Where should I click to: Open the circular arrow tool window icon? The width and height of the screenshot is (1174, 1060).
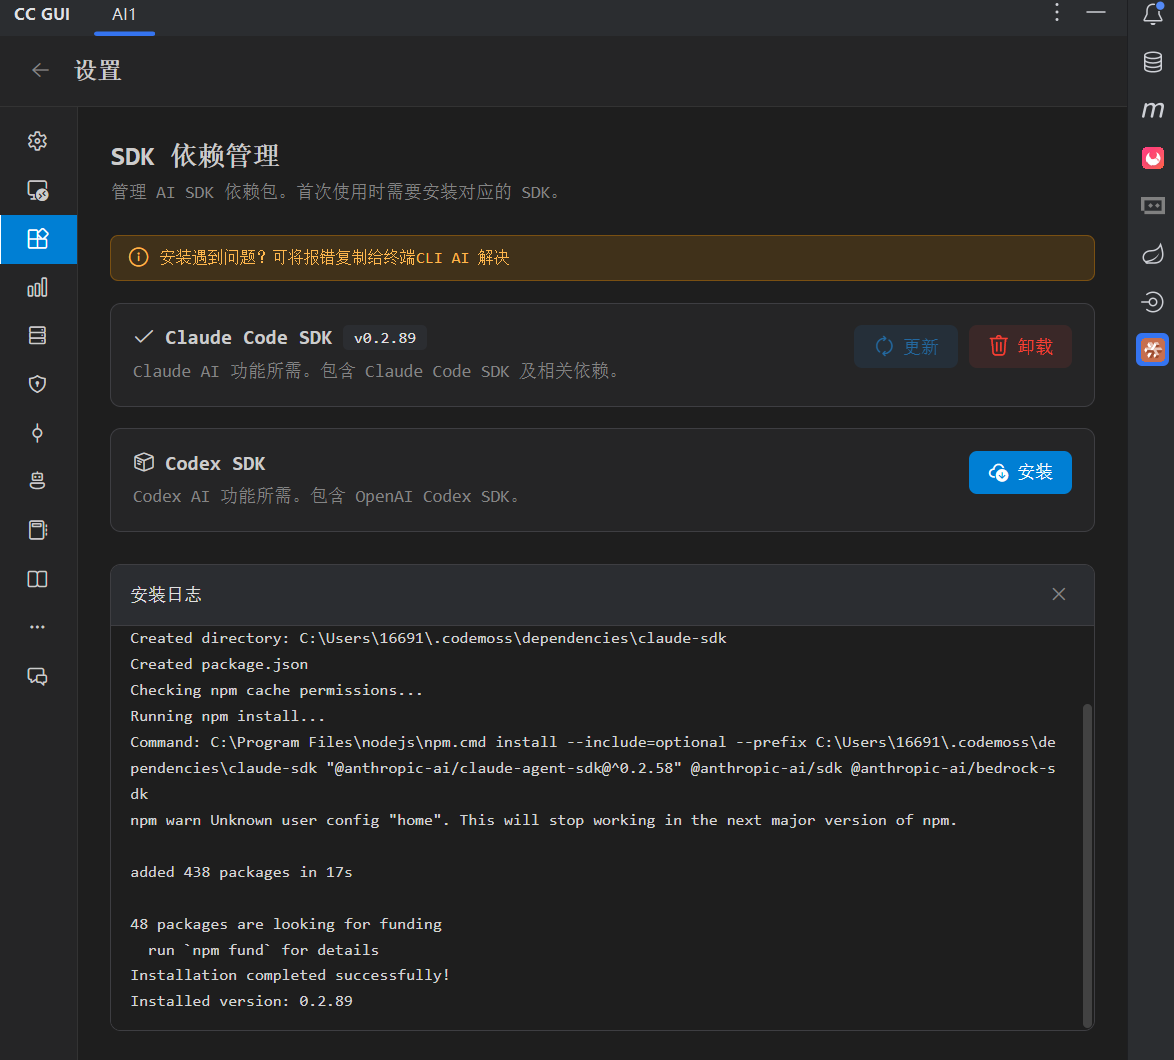tap(1153, 302)
